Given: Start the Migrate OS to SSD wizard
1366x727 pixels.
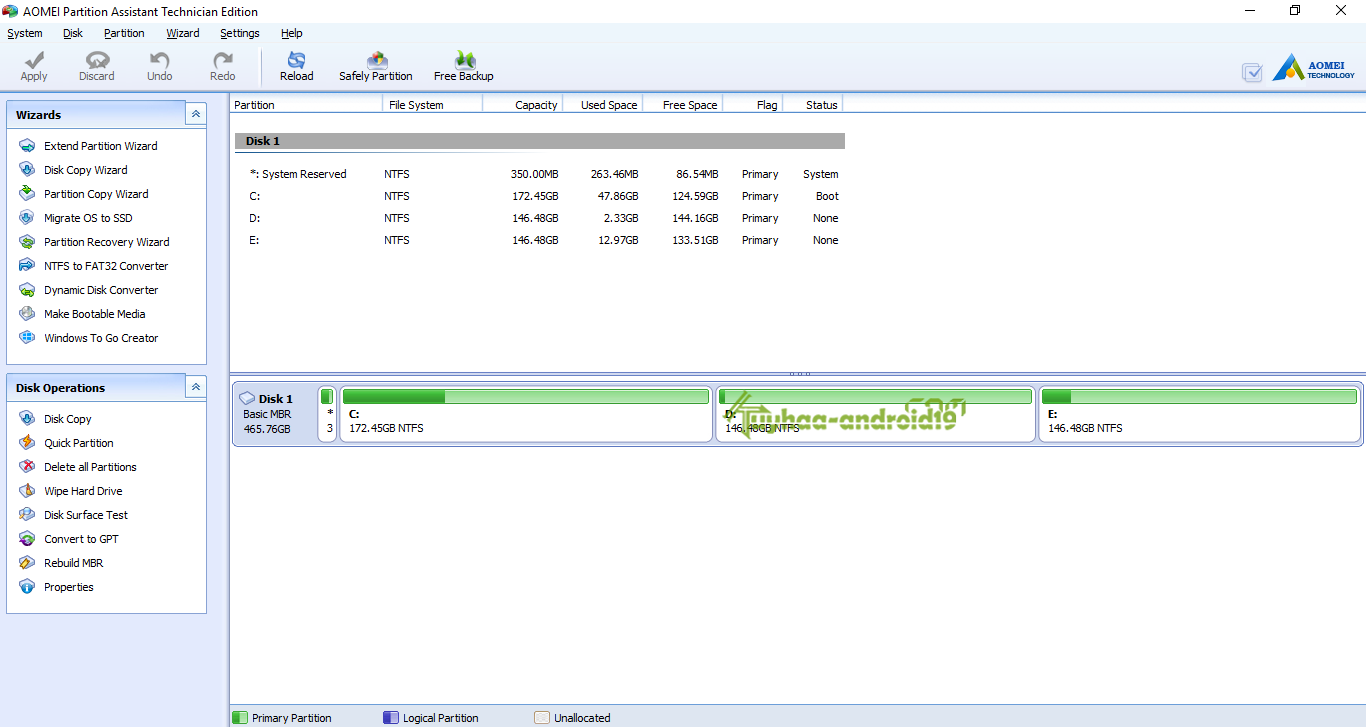Looking at the screenshot, I should pyautogui.click(x=87, y=218).
